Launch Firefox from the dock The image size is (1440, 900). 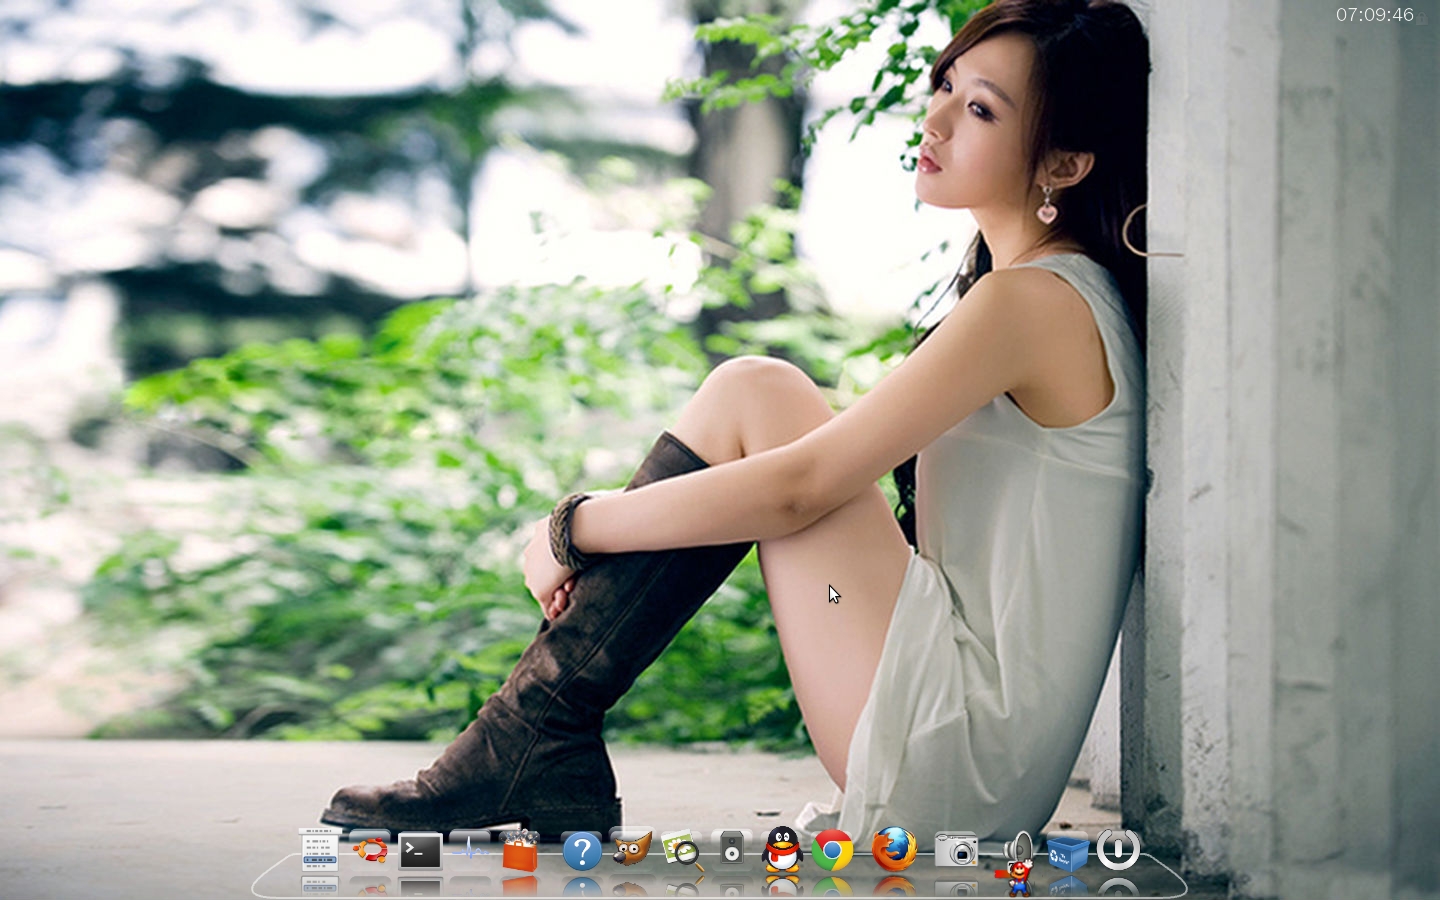click(894, 850)
